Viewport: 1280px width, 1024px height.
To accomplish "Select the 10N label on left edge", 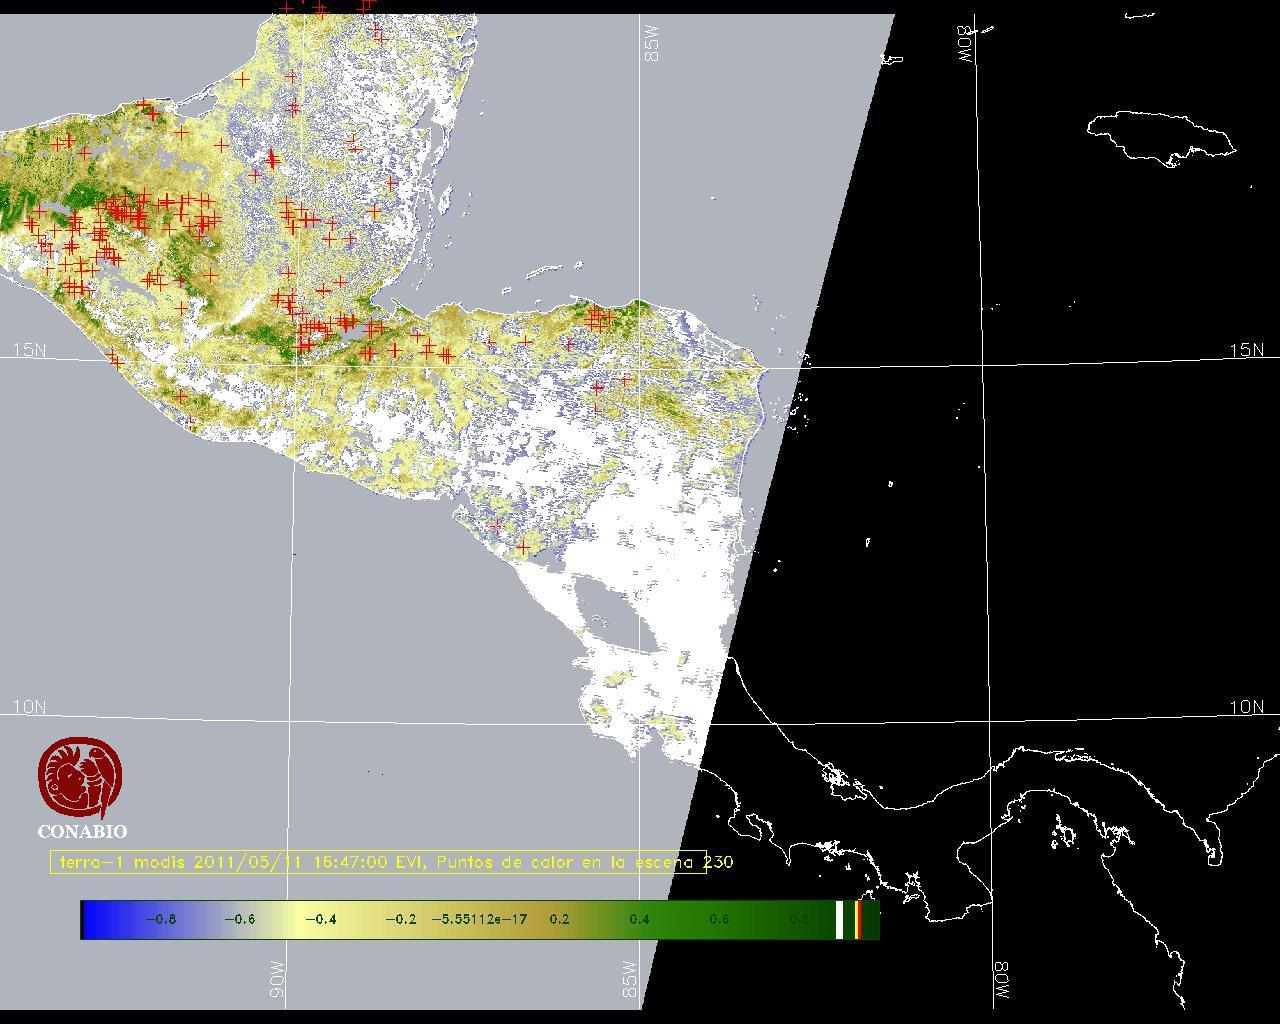I will coord(29,707).
